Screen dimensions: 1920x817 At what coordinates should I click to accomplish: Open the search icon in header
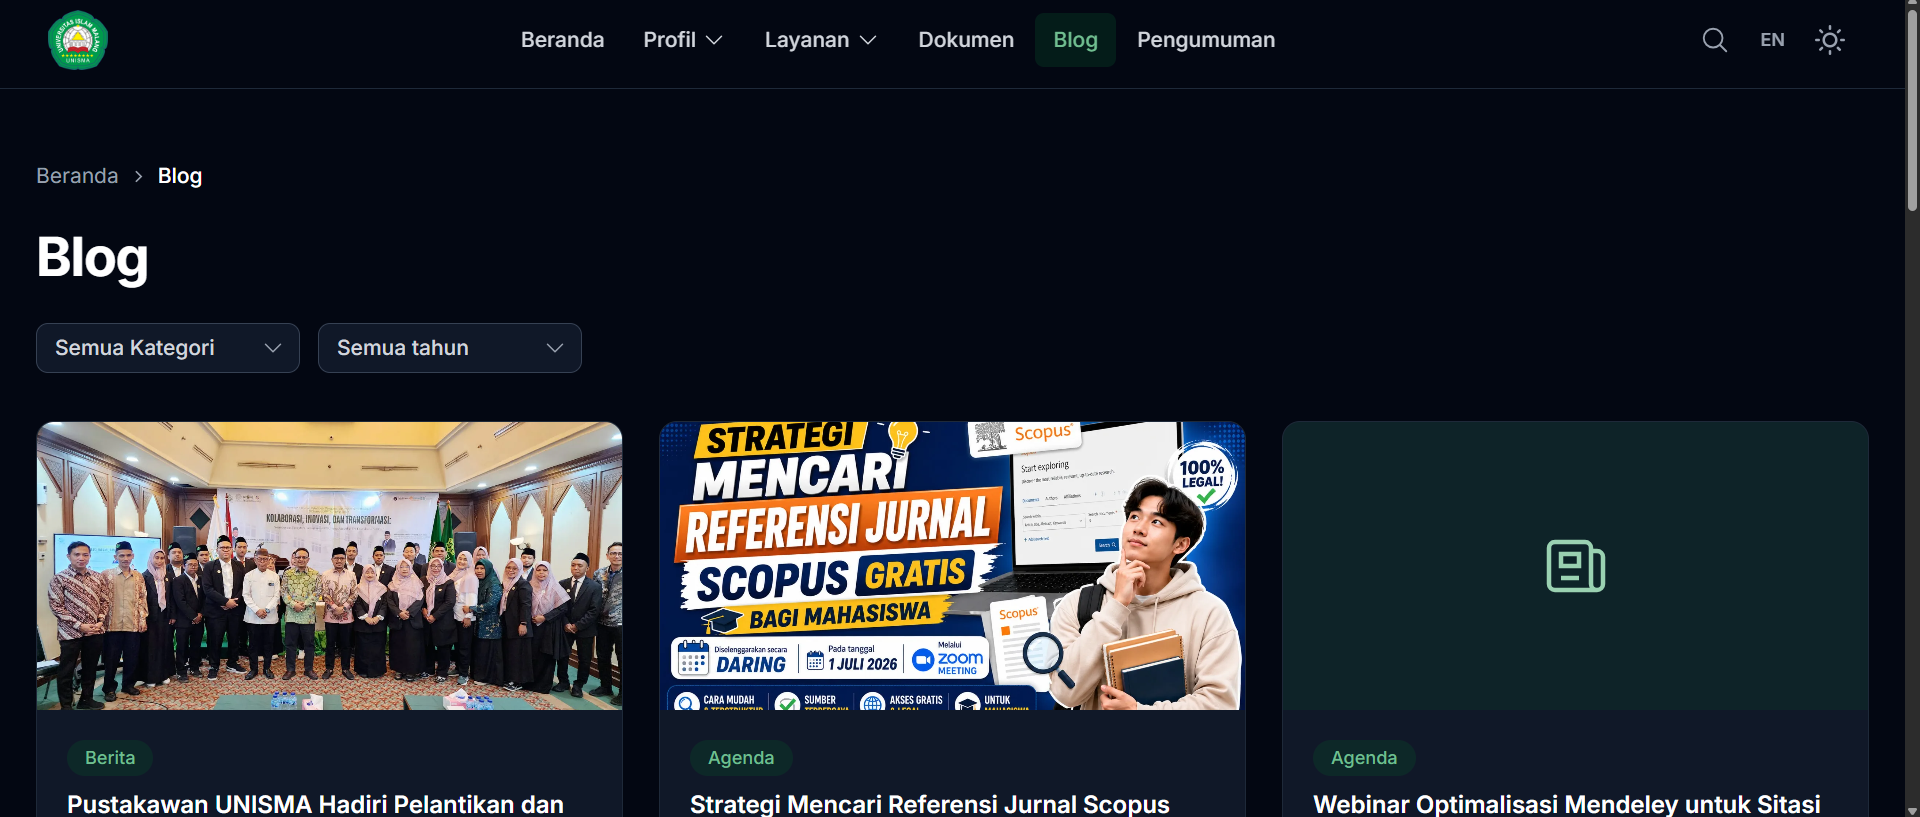pos(1715,40)
